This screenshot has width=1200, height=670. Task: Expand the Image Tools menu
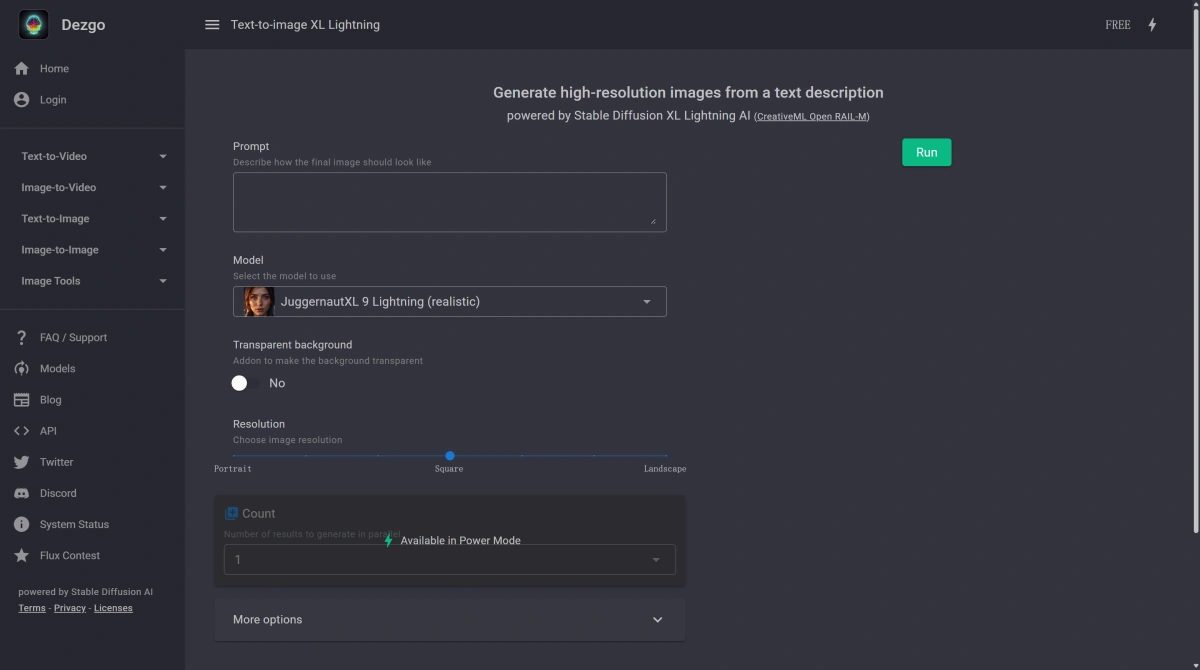(92, 281)
